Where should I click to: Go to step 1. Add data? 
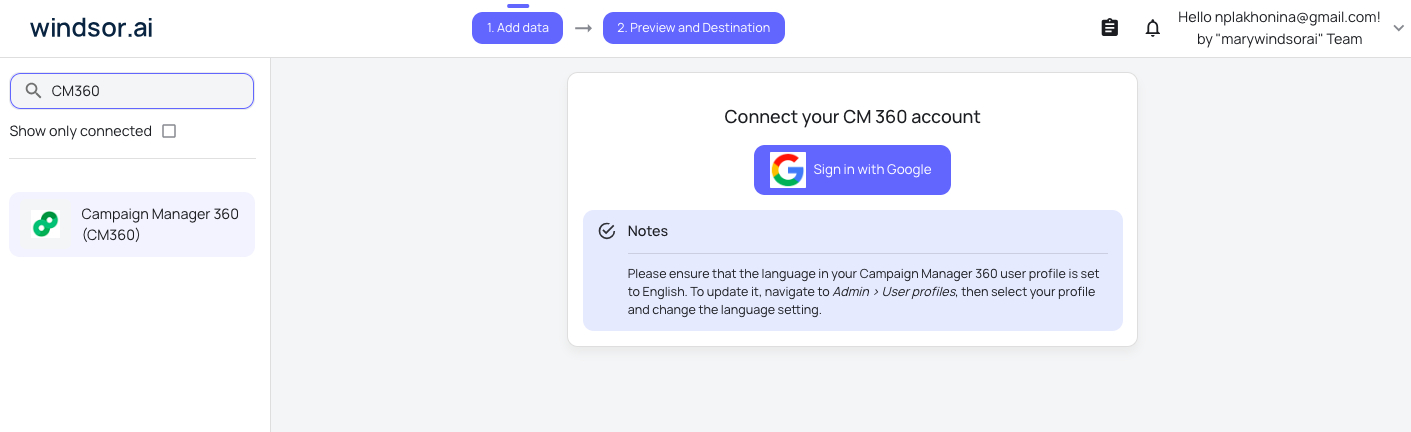[518, 28]
